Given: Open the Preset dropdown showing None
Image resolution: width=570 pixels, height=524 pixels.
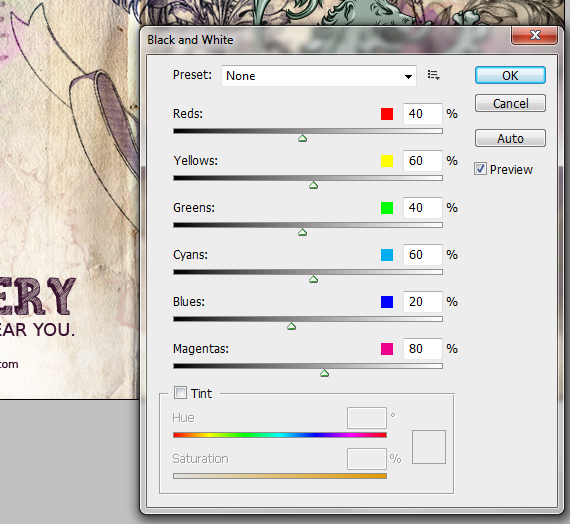Looking at the screenshot, I should (319, 76).
